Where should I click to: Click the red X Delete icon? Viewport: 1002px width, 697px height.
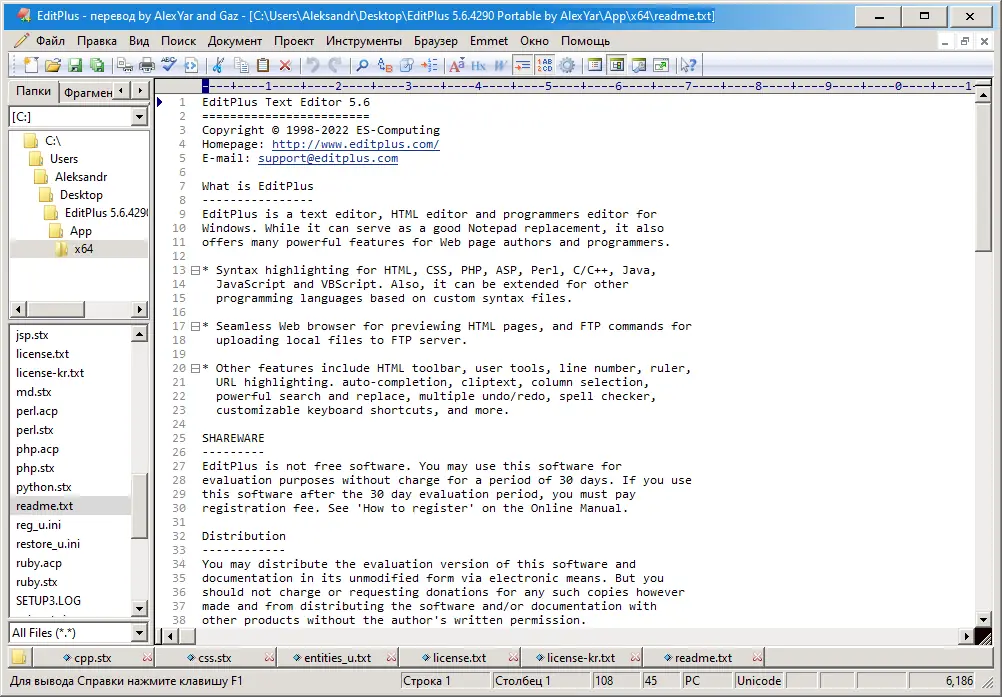pos(285,65)
